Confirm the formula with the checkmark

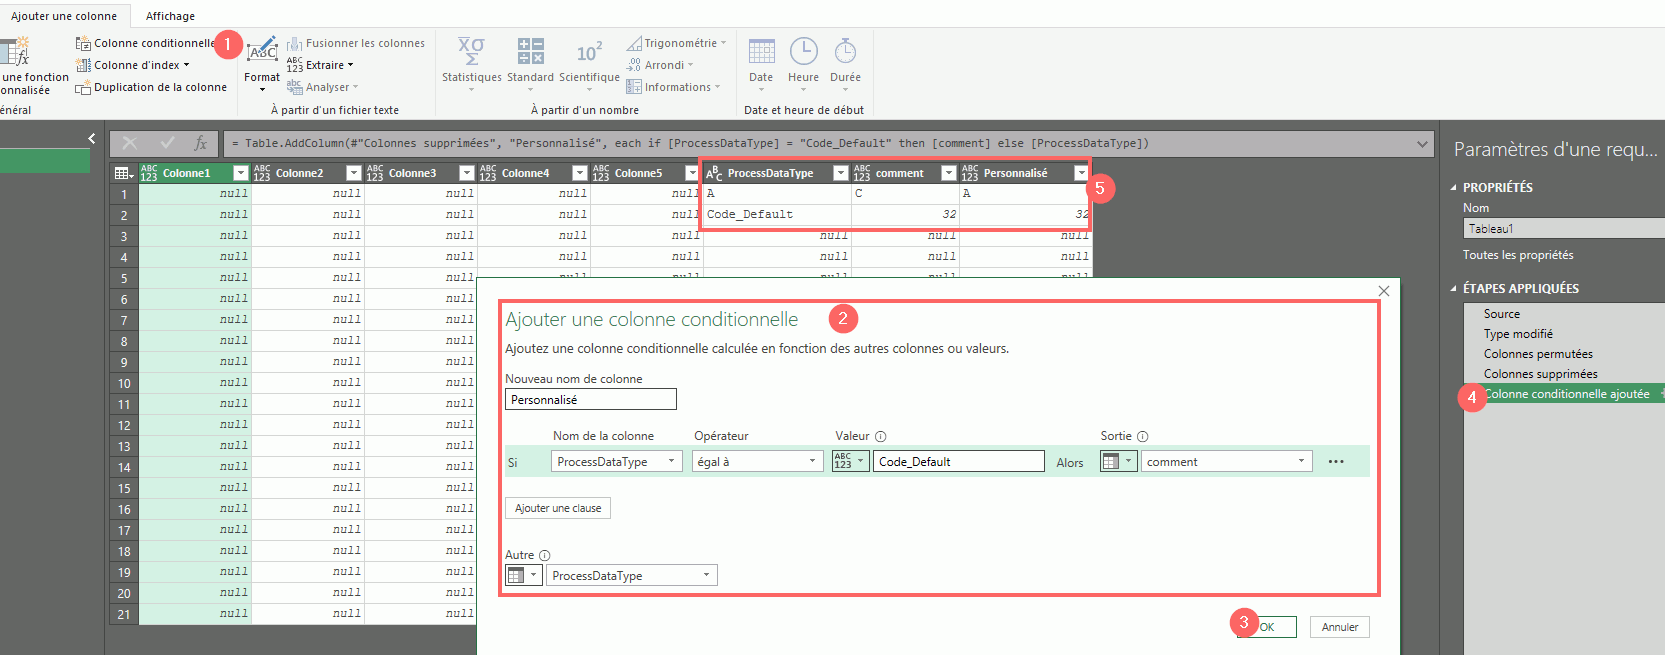click(167, 143)
